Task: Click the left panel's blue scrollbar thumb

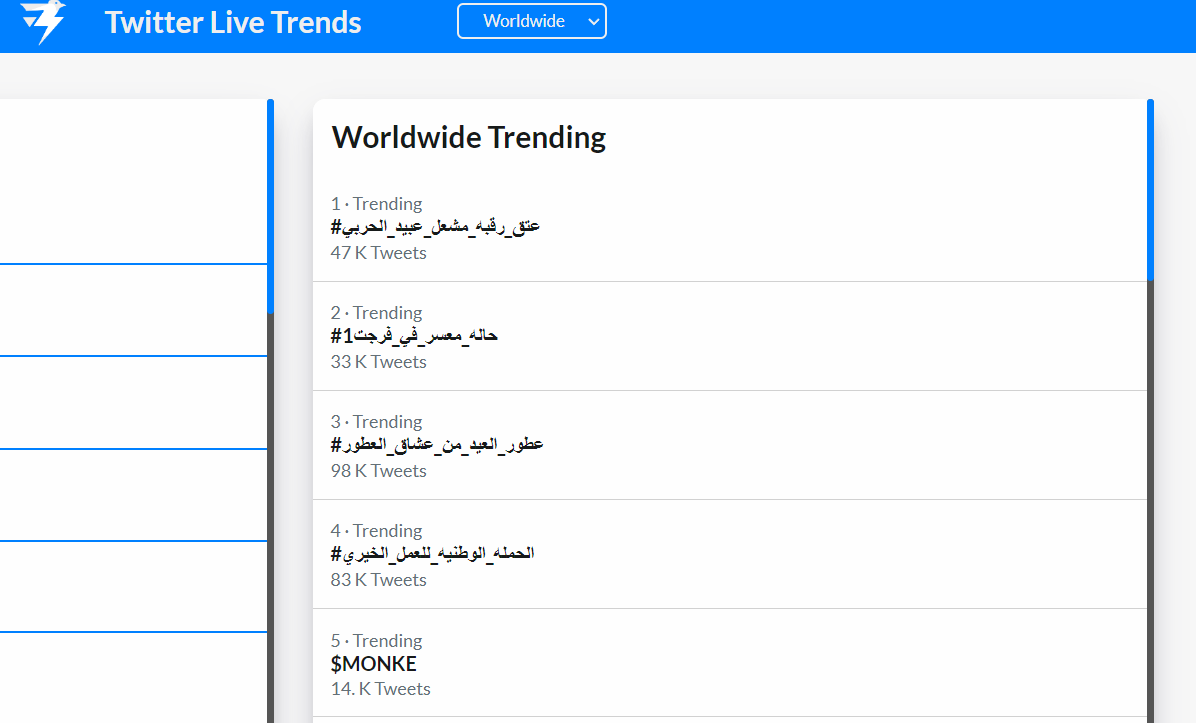Action: click(x=270, y=206)
